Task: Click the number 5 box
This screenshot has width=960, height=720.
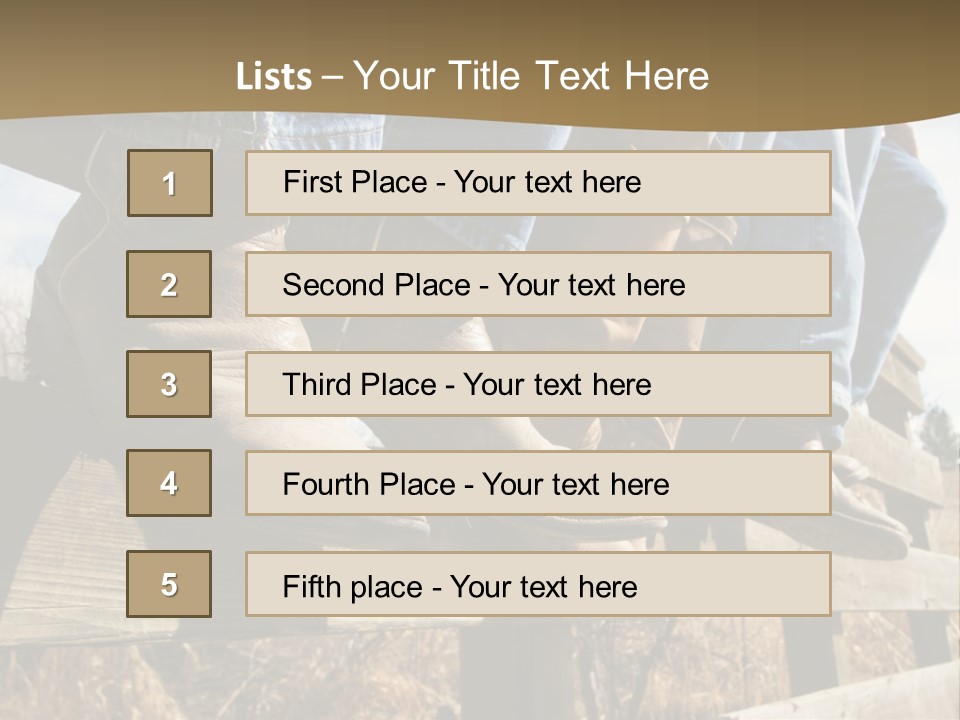Action: click(169, 584)
